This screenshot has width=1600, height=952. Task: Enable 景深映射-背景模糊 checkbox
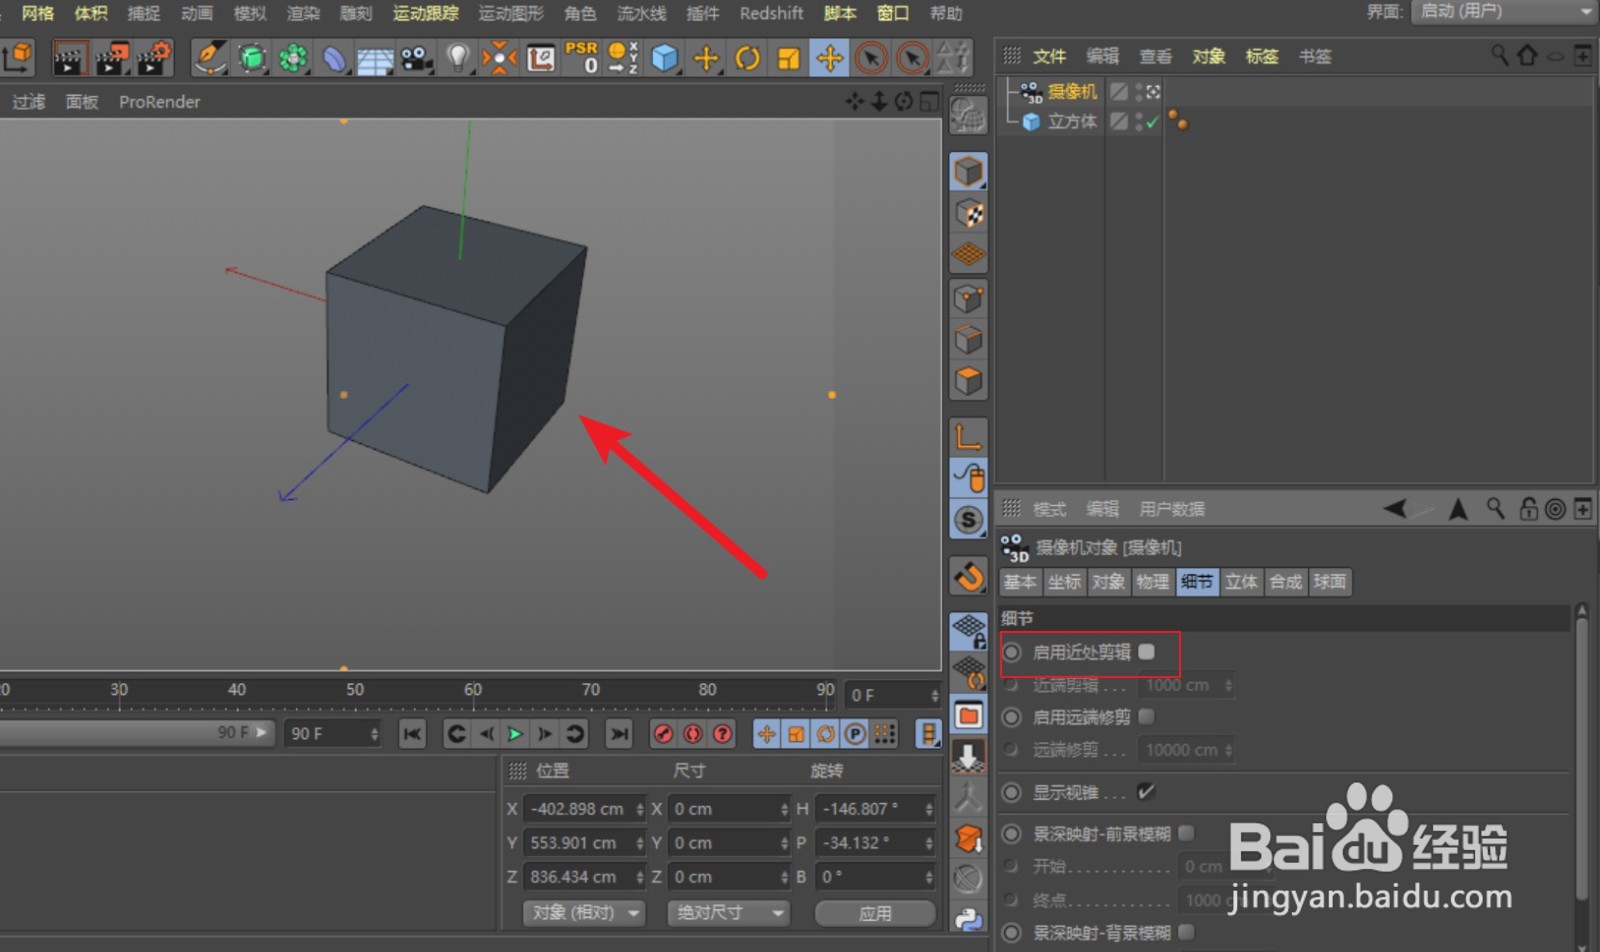(x=1186, y=932)
